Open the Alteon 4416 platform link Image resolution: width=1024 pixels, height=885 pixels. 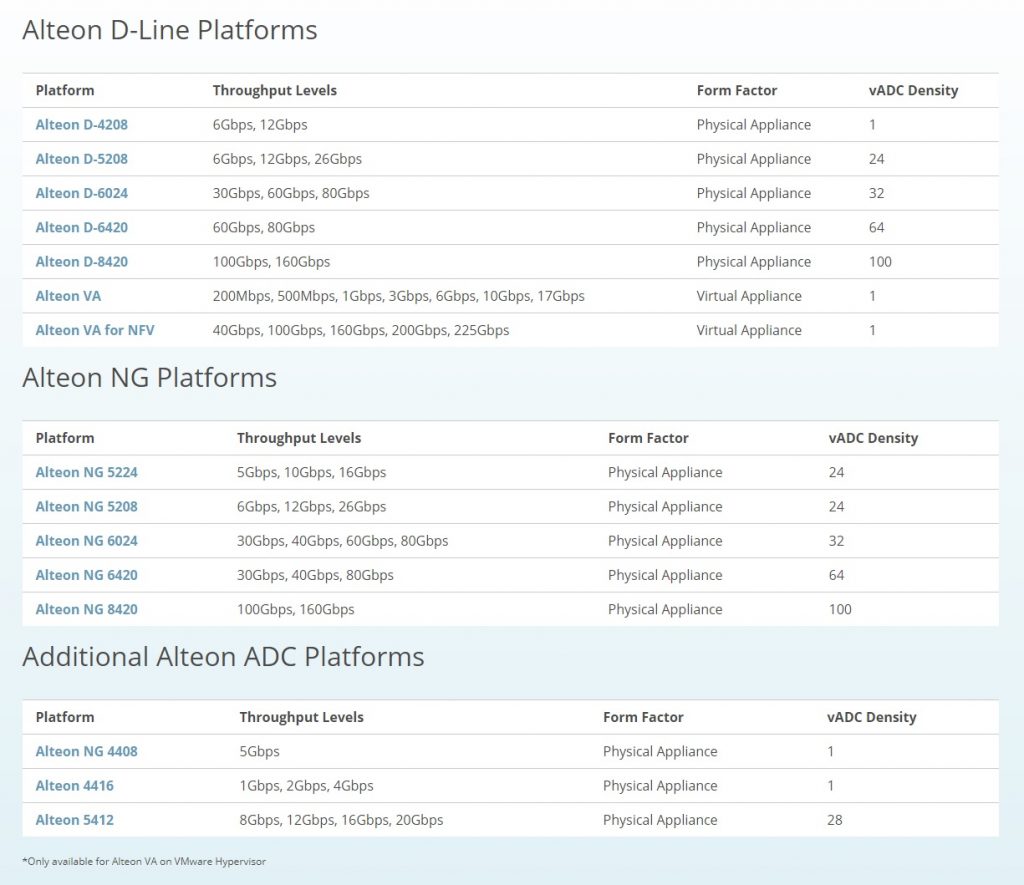(74, 786)
